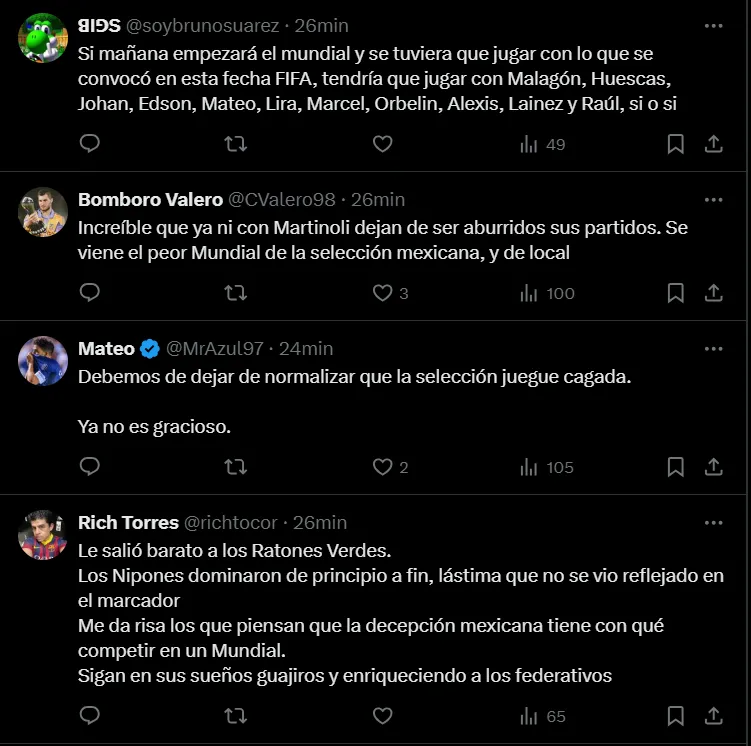The height and width of the screenshot is (746, 751).
Task: Reply to Mateo's tweet
Action: point(90,467)
